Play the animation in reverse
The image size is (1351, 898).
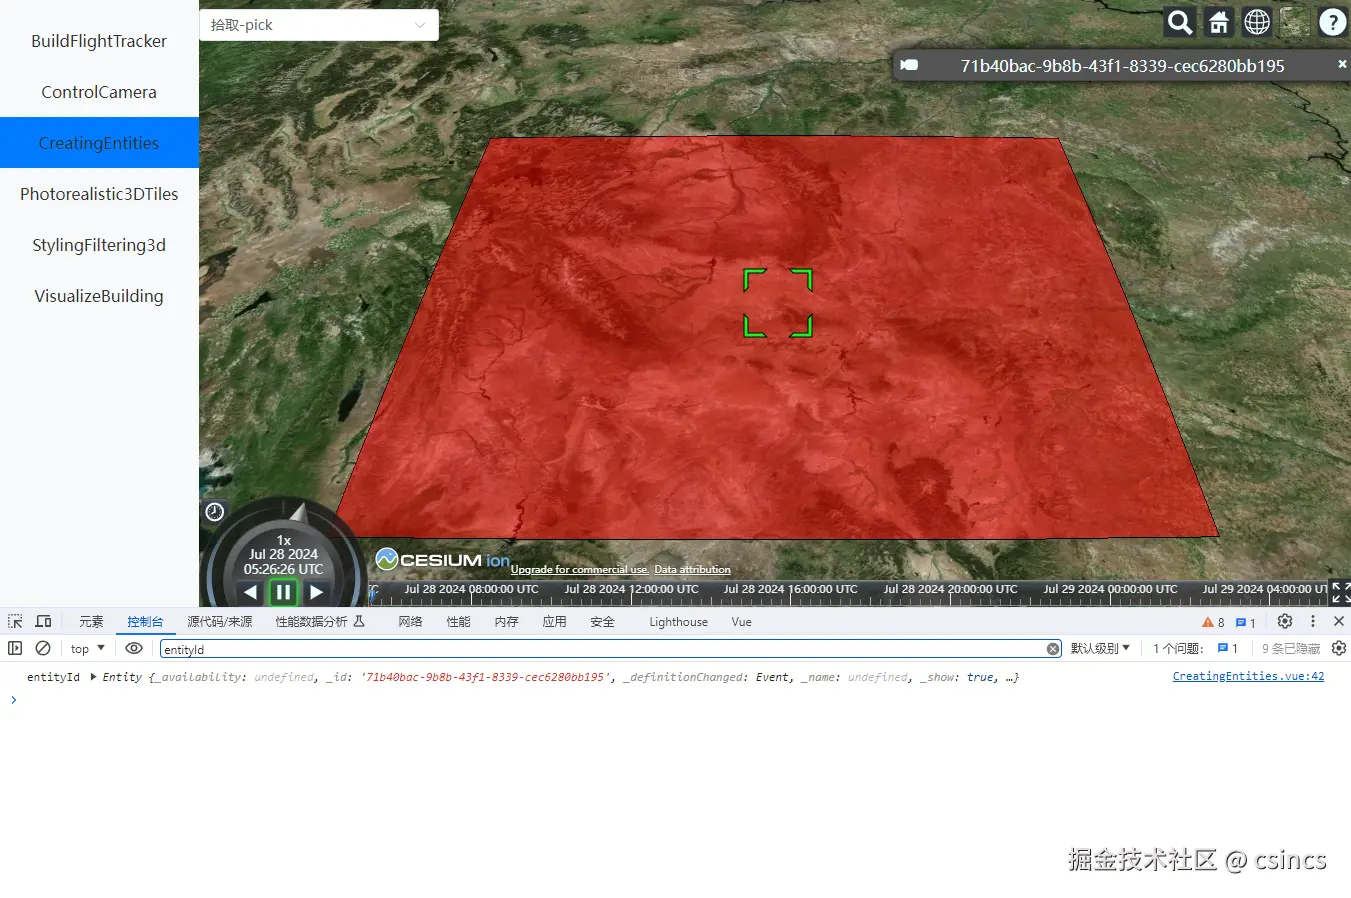tap(250, 592)
